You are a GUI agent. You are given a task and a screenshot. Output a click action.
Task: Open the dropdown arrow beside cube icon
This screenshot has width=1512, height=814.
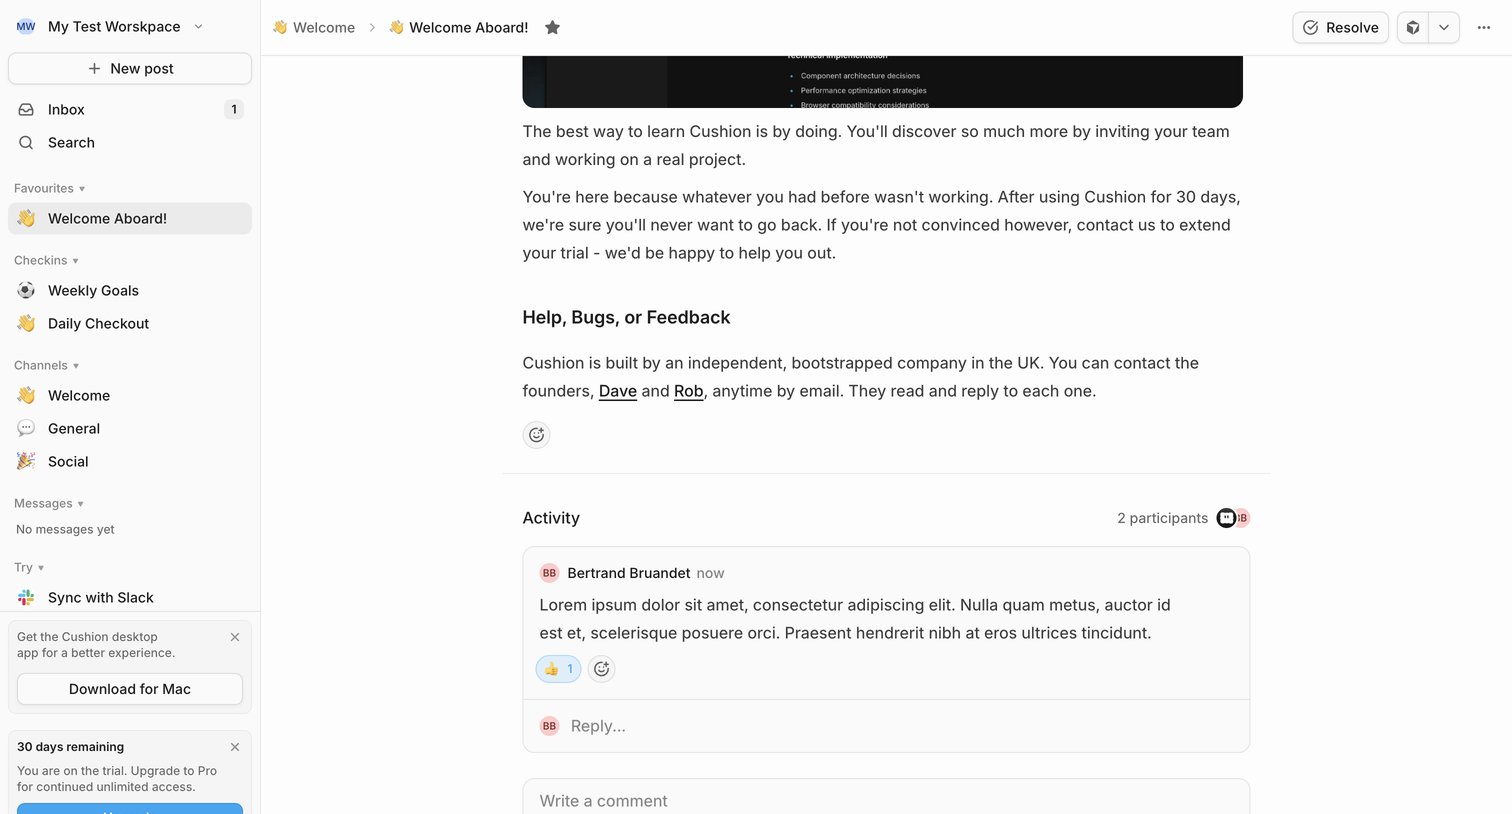1444,28
